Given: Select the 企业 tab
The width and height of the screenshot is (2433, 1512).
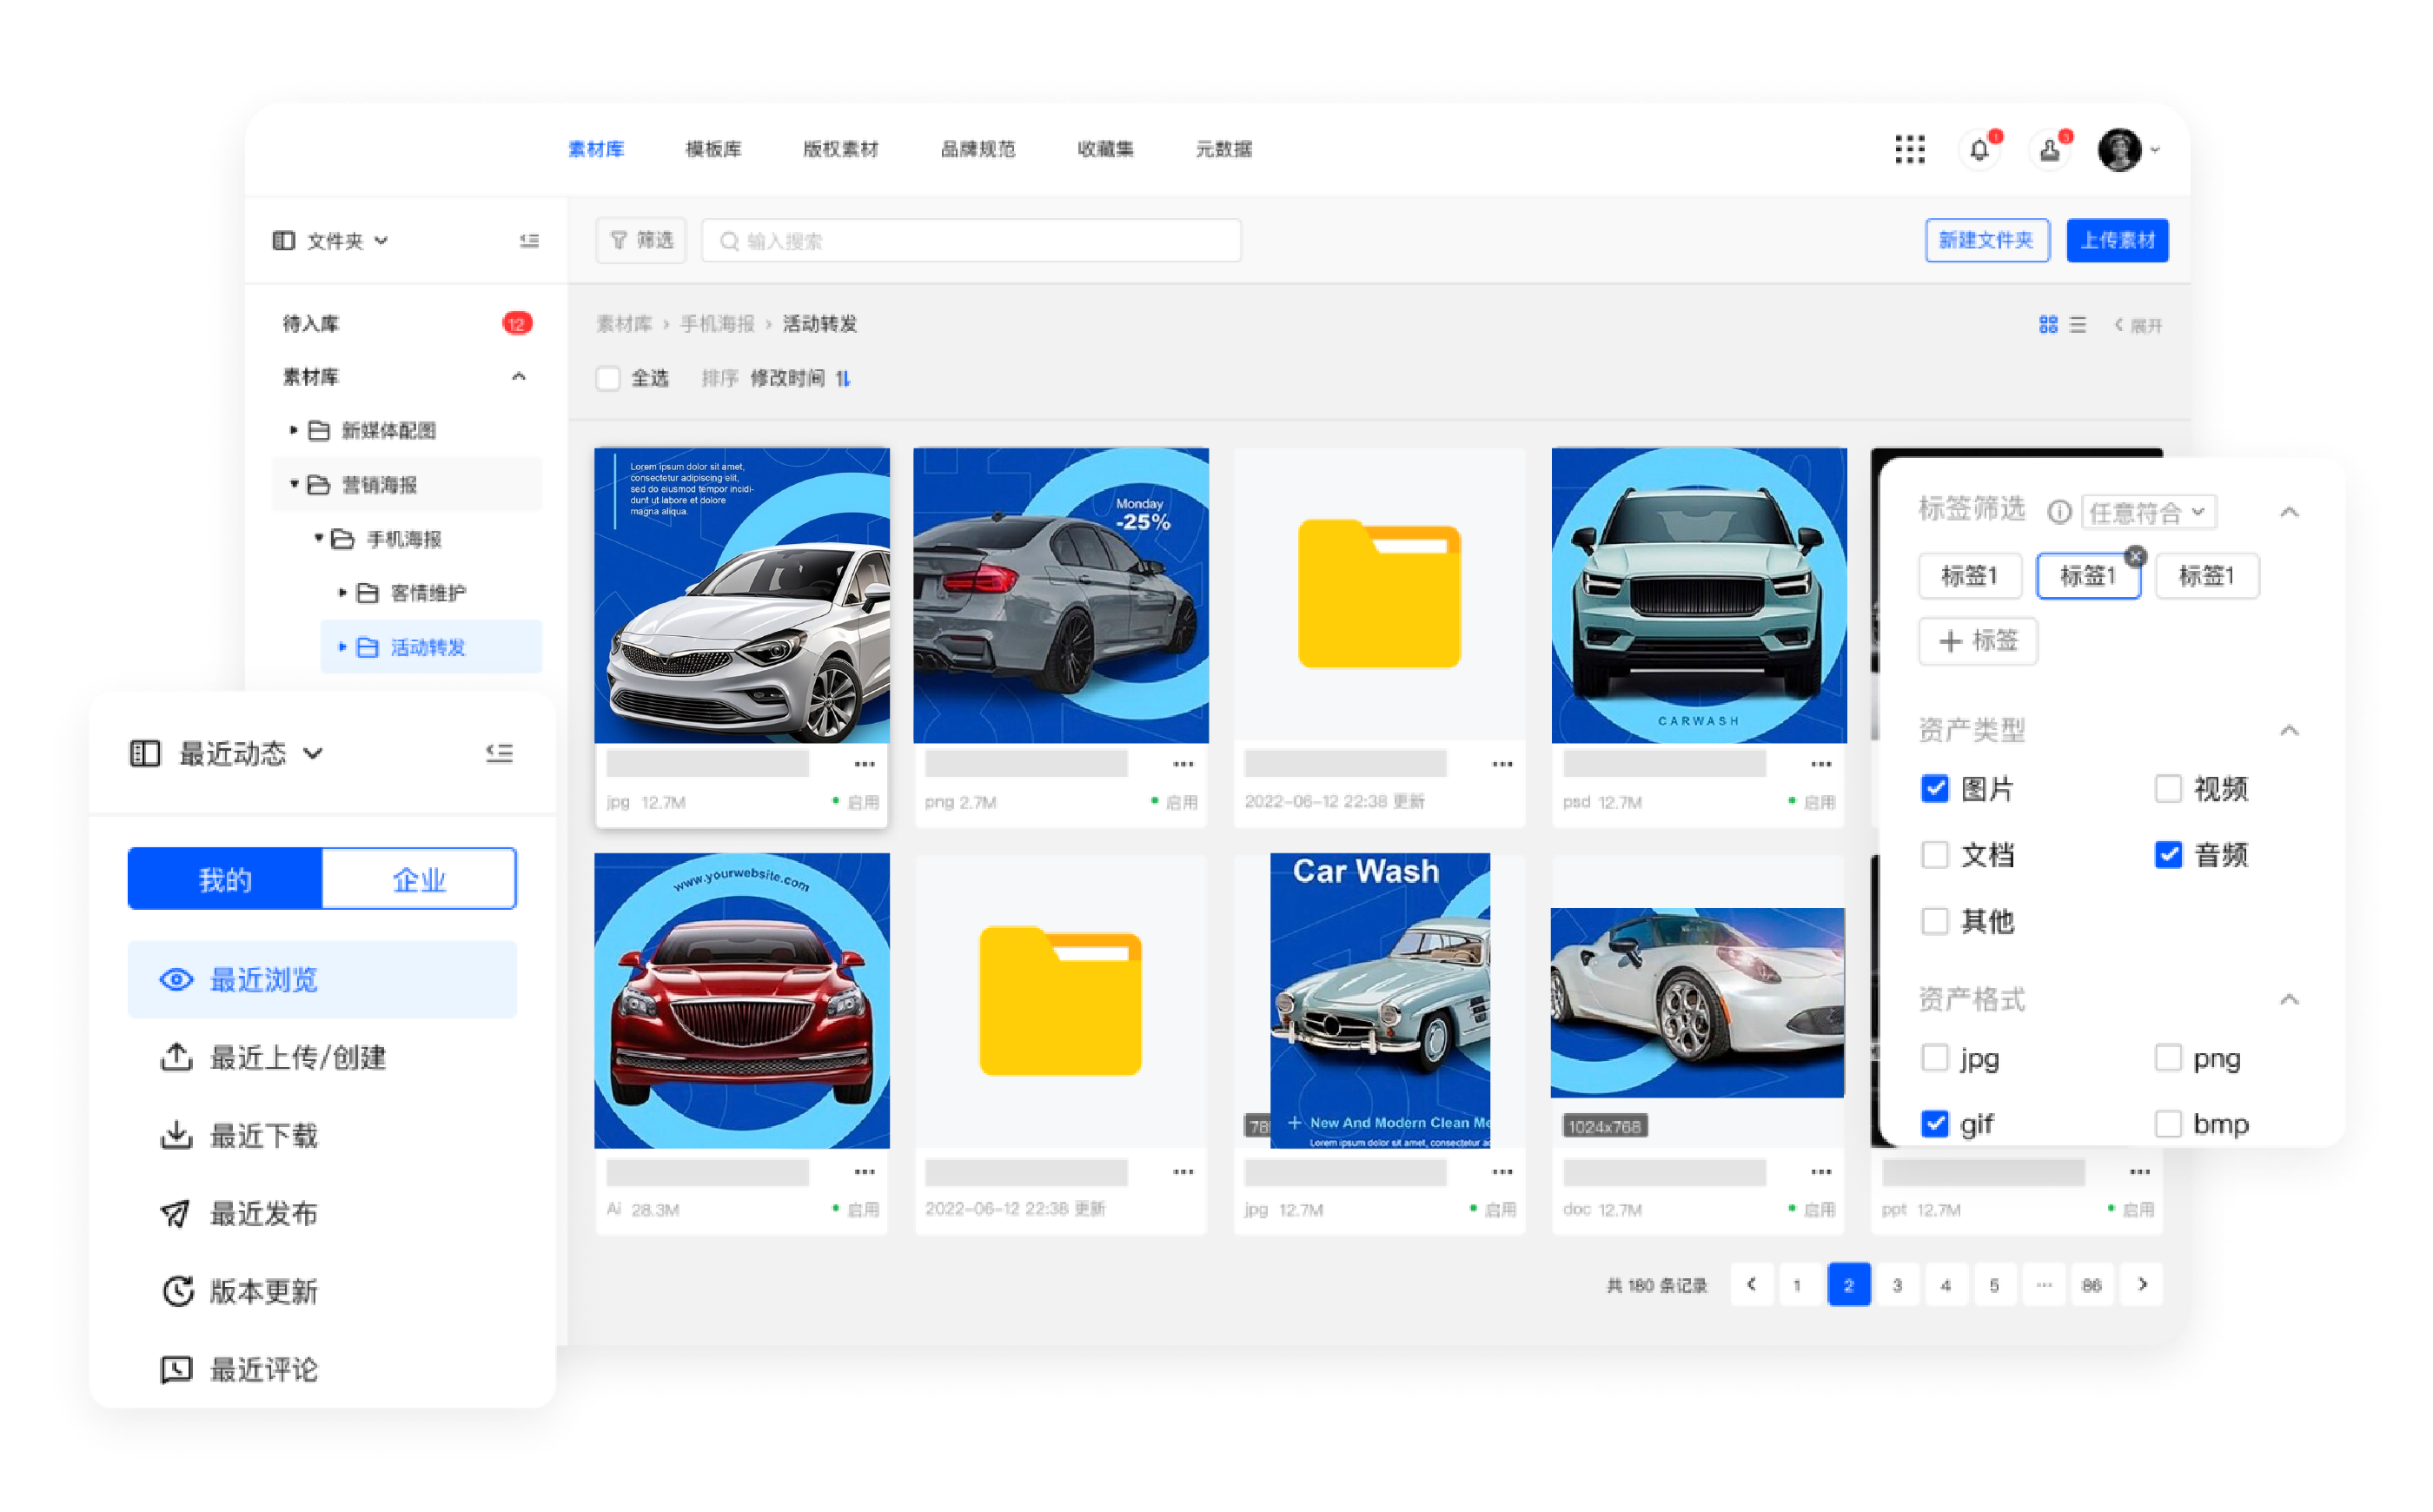Looking at the screenshot, I should tap(418, 879).
